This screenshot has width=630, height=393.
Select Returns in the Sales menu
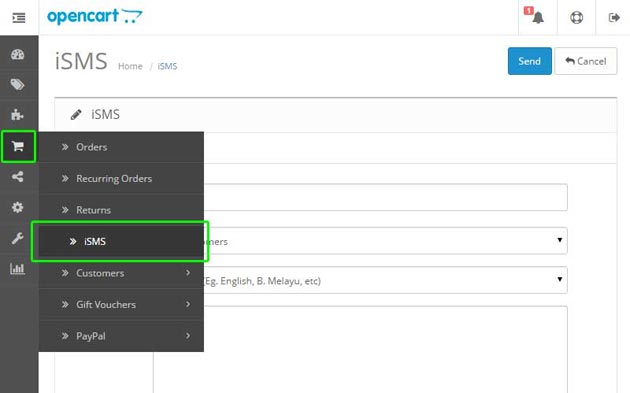click(x=121, y=210)
